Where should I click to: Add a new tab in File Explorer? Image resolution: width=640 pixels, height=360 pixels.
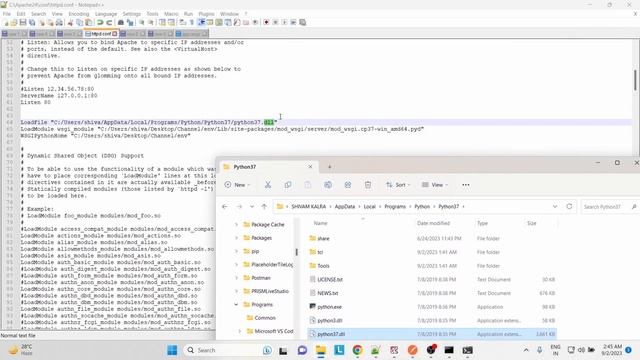pyautogui.click(x=329, y=167)
